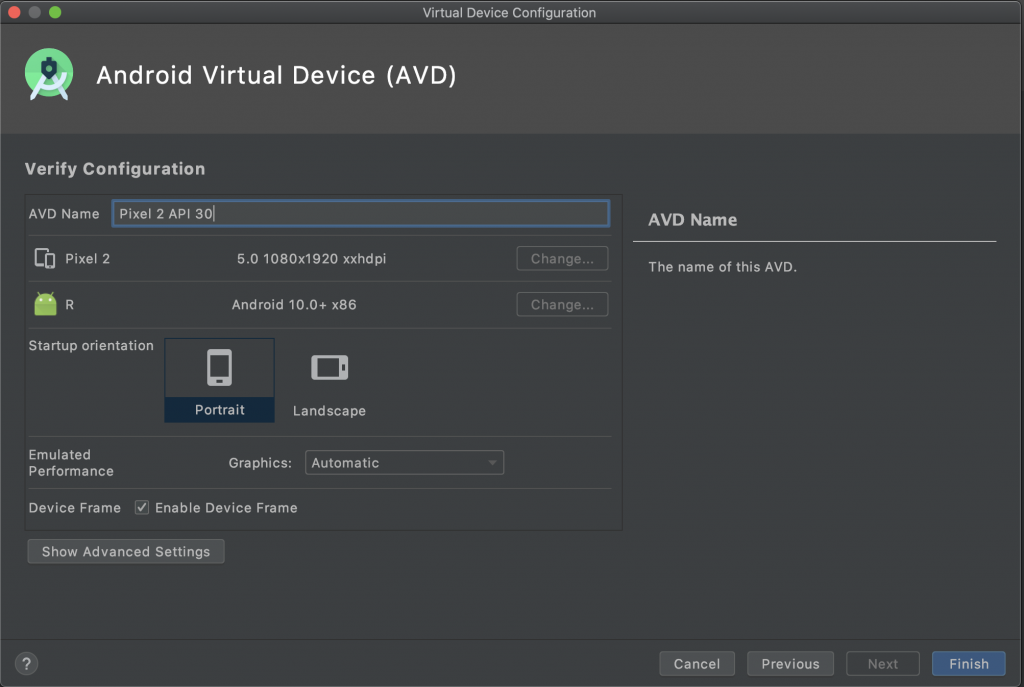
Task: Show Advanced Settings
Action: 126,551
